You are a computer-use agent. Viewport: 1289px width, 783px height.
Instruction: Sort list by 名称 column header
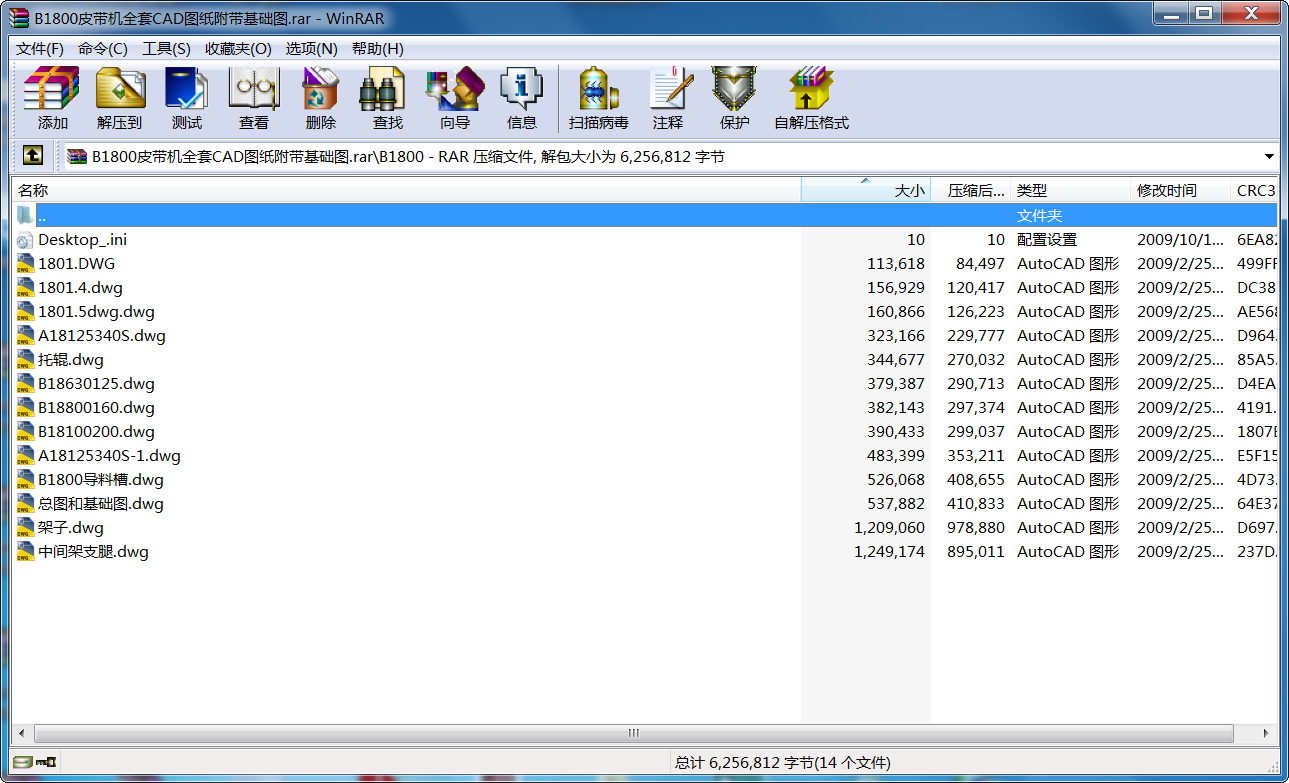(x=400, y=190)
